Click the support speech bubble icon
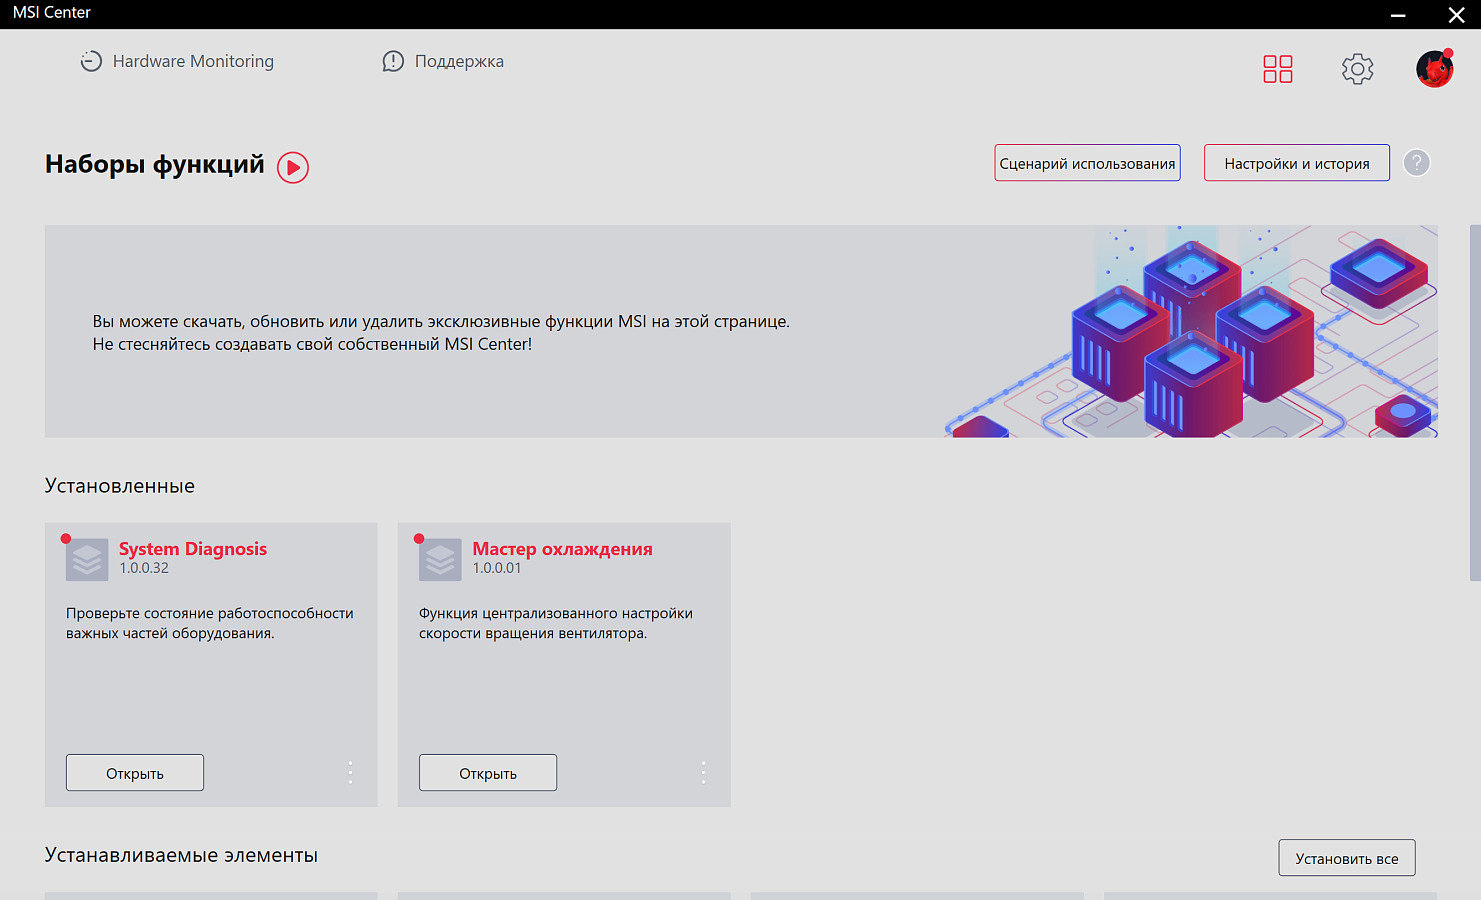 point(393,61)
